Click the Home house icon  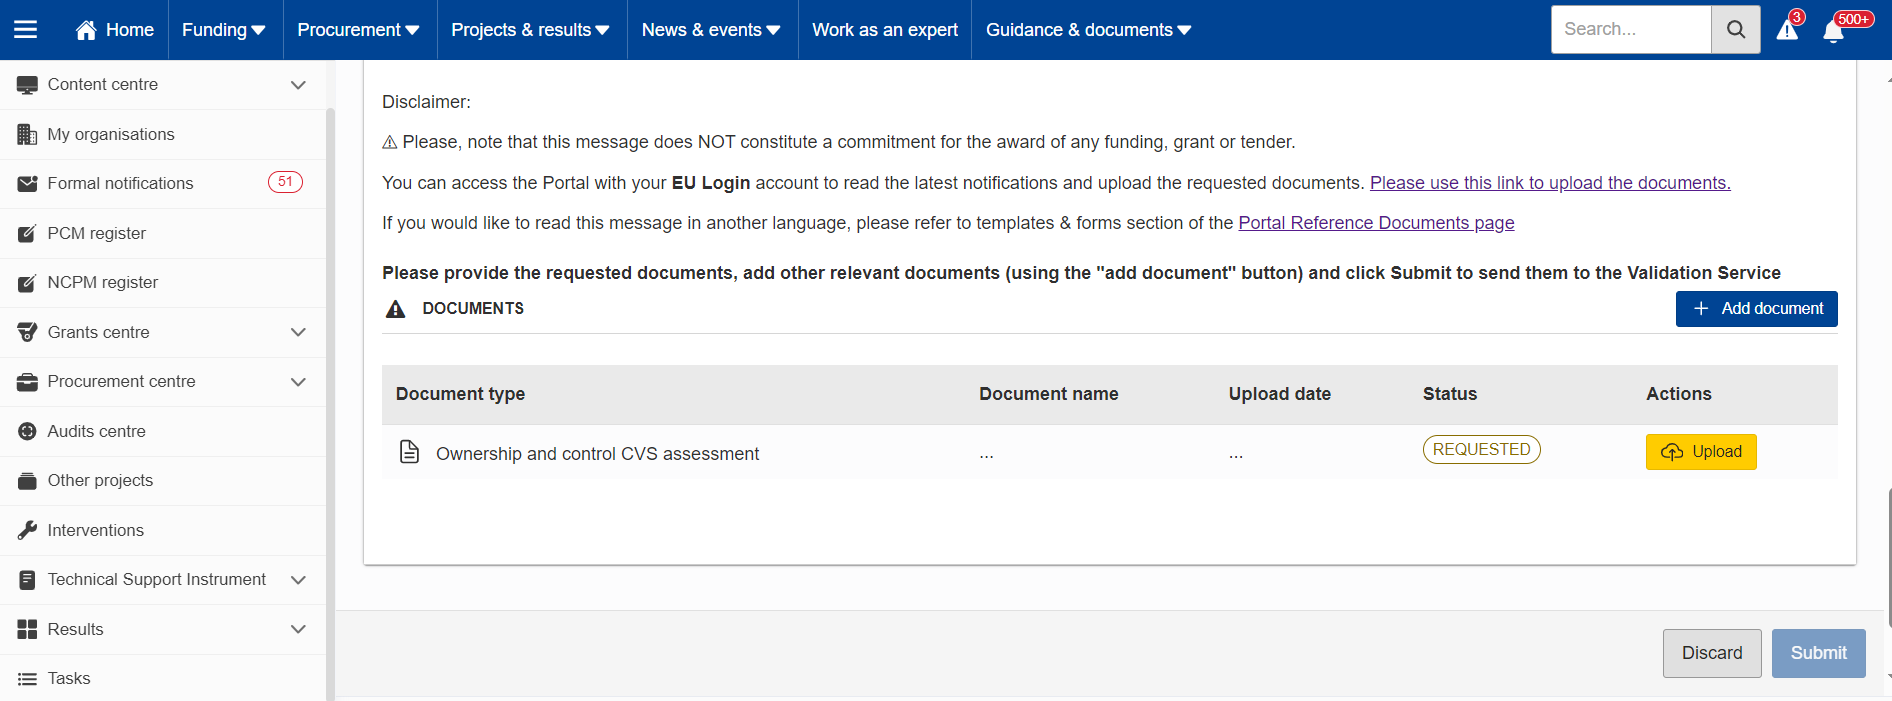(x=86, y=30)
